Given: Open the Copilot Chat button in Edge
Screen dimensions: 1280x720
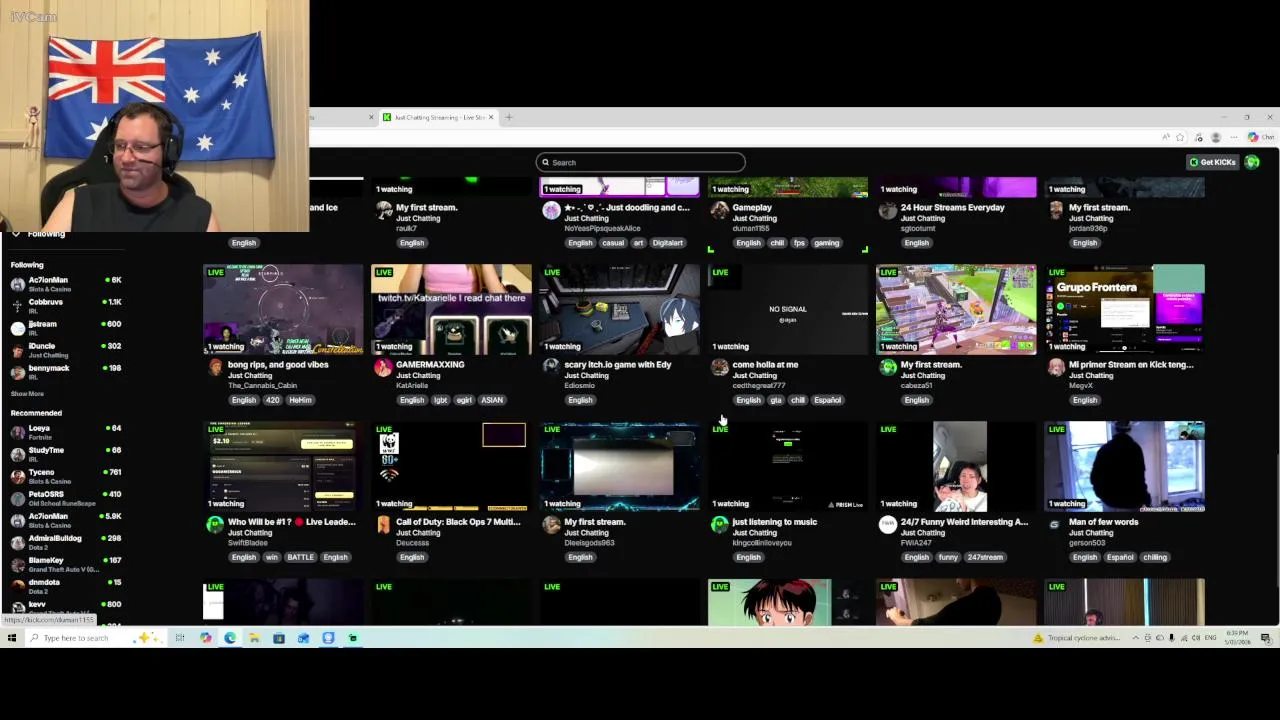Looking at the screenshot, I should pos(1260,137).
